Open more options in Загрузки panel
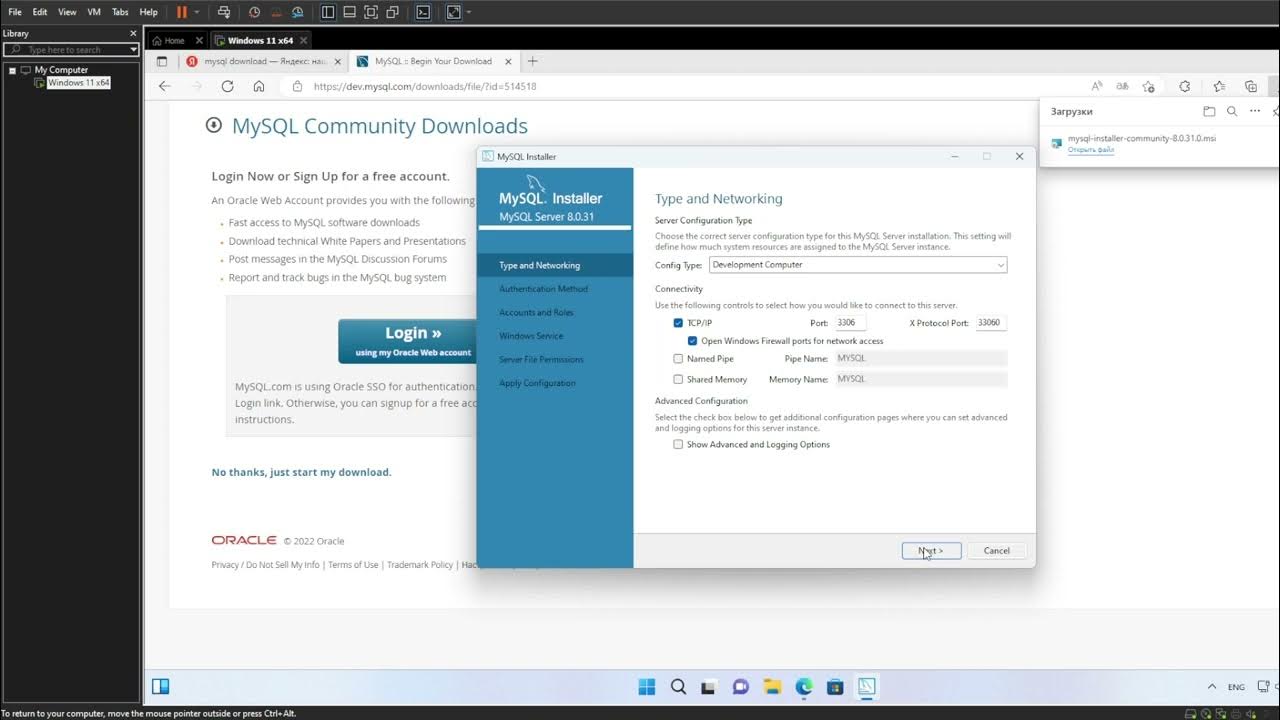 [1255, 111]
